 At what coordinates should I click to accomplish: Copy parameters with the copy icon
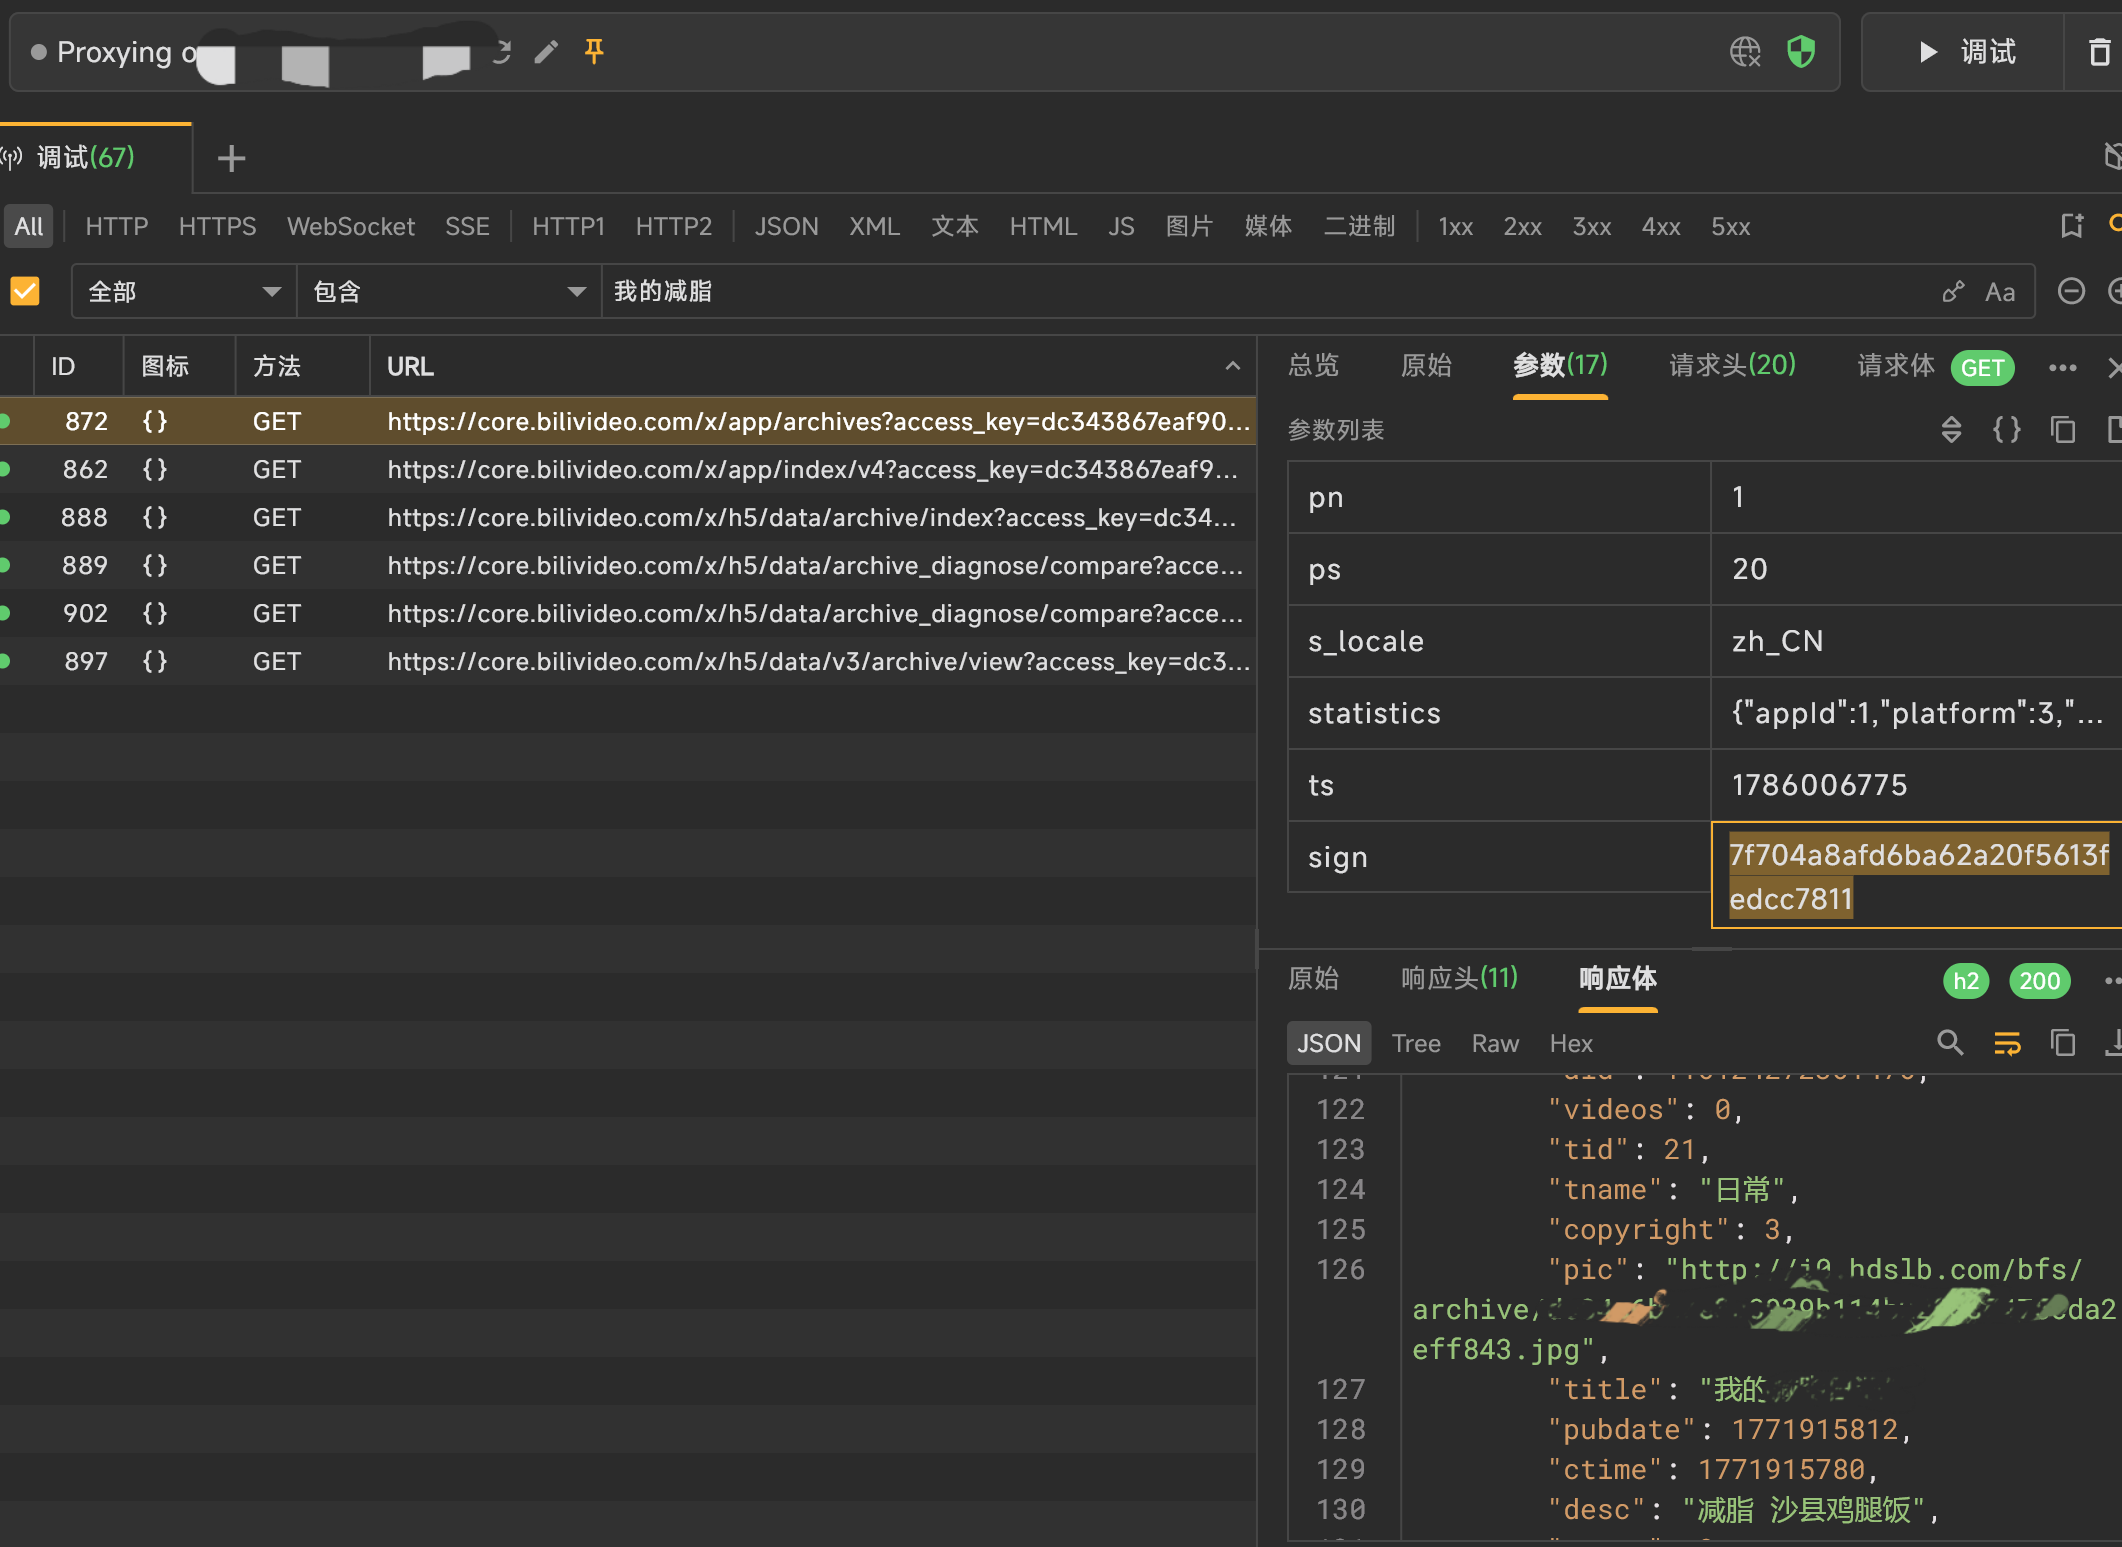pyautogui.click(x=2063, y=430)
